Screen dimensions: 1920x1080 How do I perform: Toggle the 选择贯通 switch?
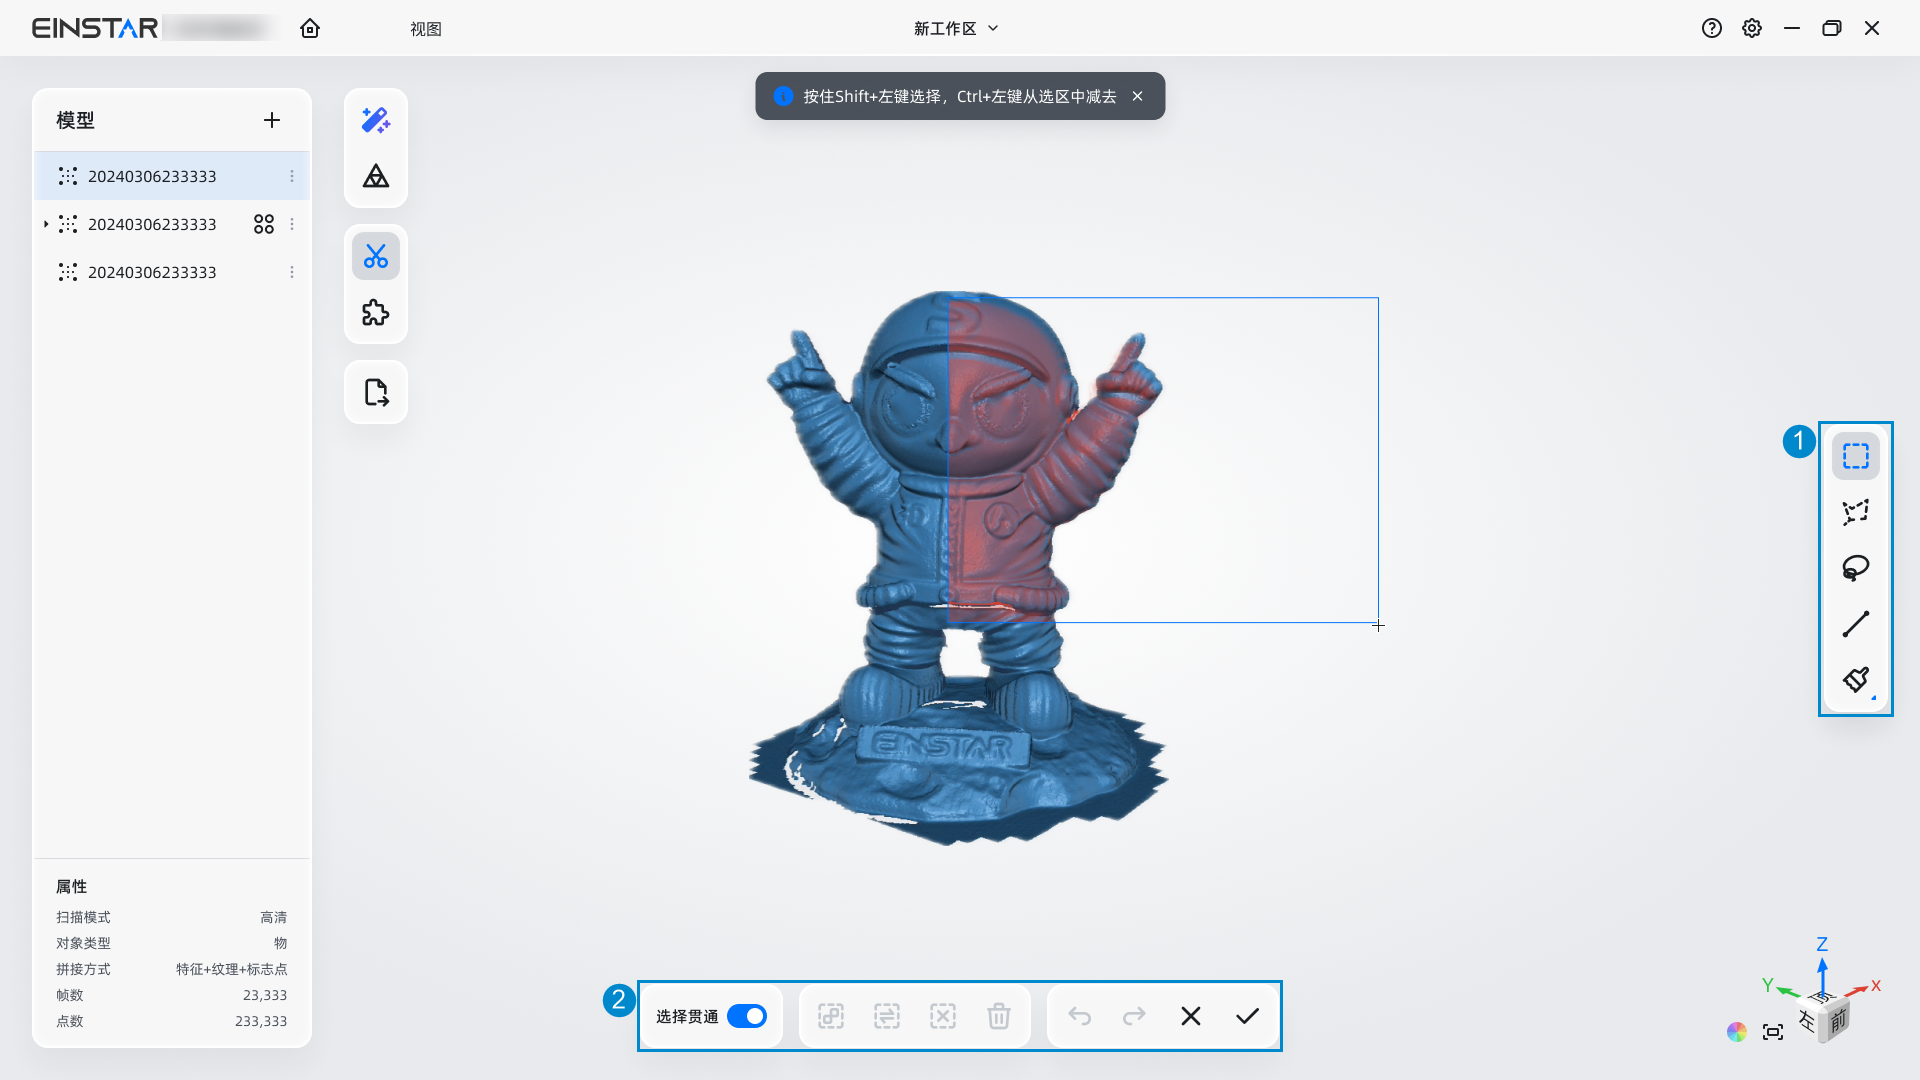(746, 1016)
